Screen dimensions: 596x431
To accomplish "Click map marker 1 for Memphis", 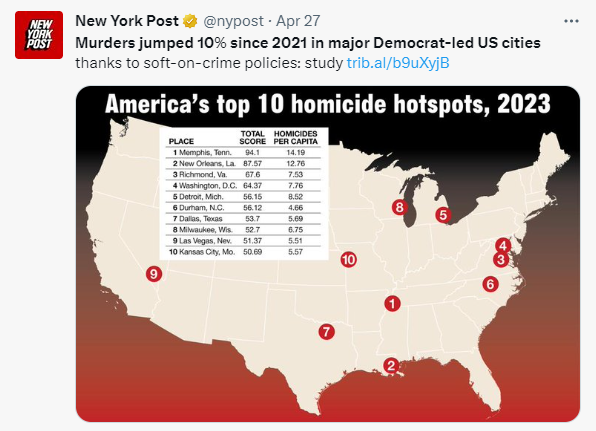I will click(392, 303).
